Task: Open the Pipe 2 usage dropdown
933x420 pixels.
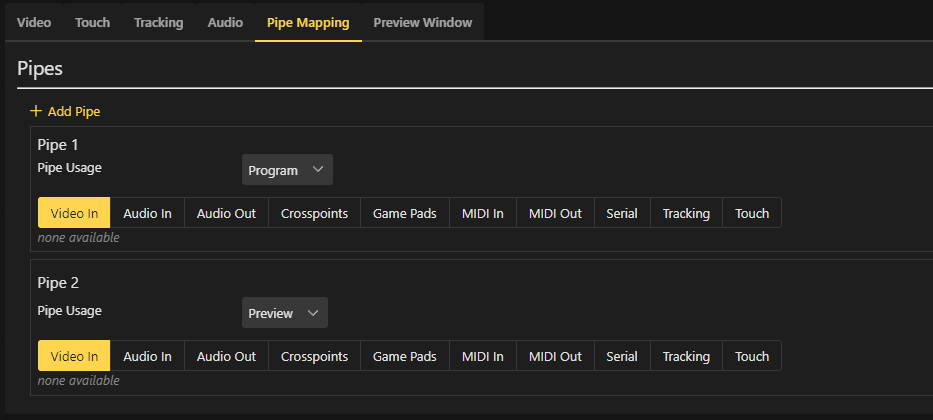Action: (284, 313)
